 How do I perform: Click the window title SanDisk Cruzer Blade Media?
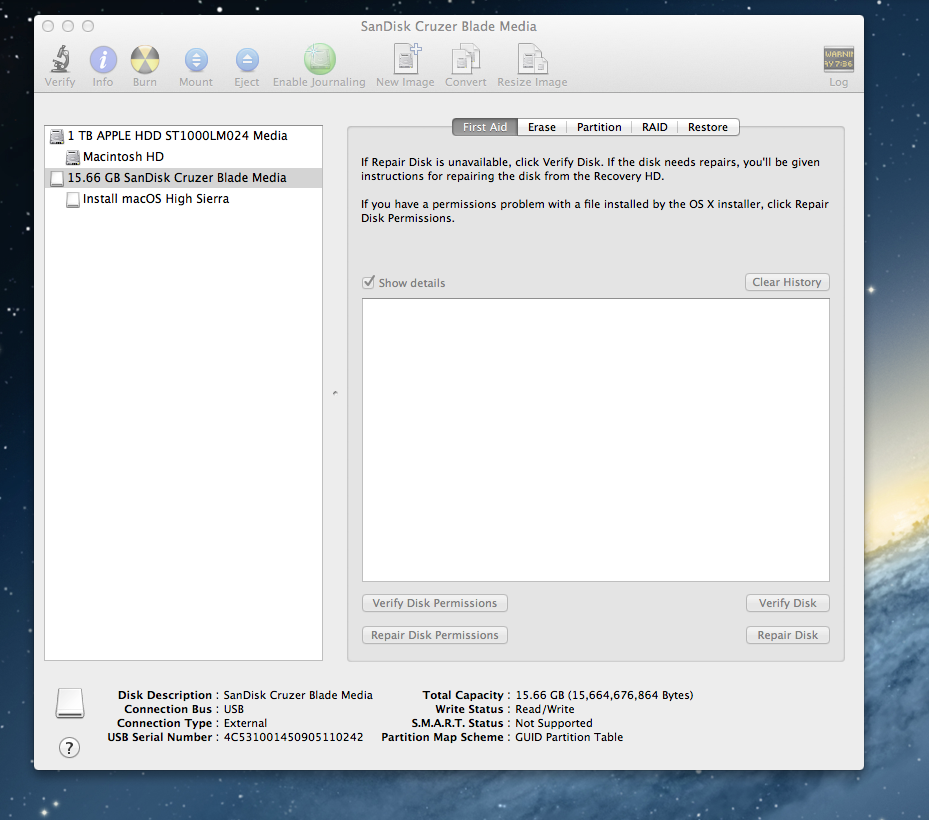[x=449, y=27]
